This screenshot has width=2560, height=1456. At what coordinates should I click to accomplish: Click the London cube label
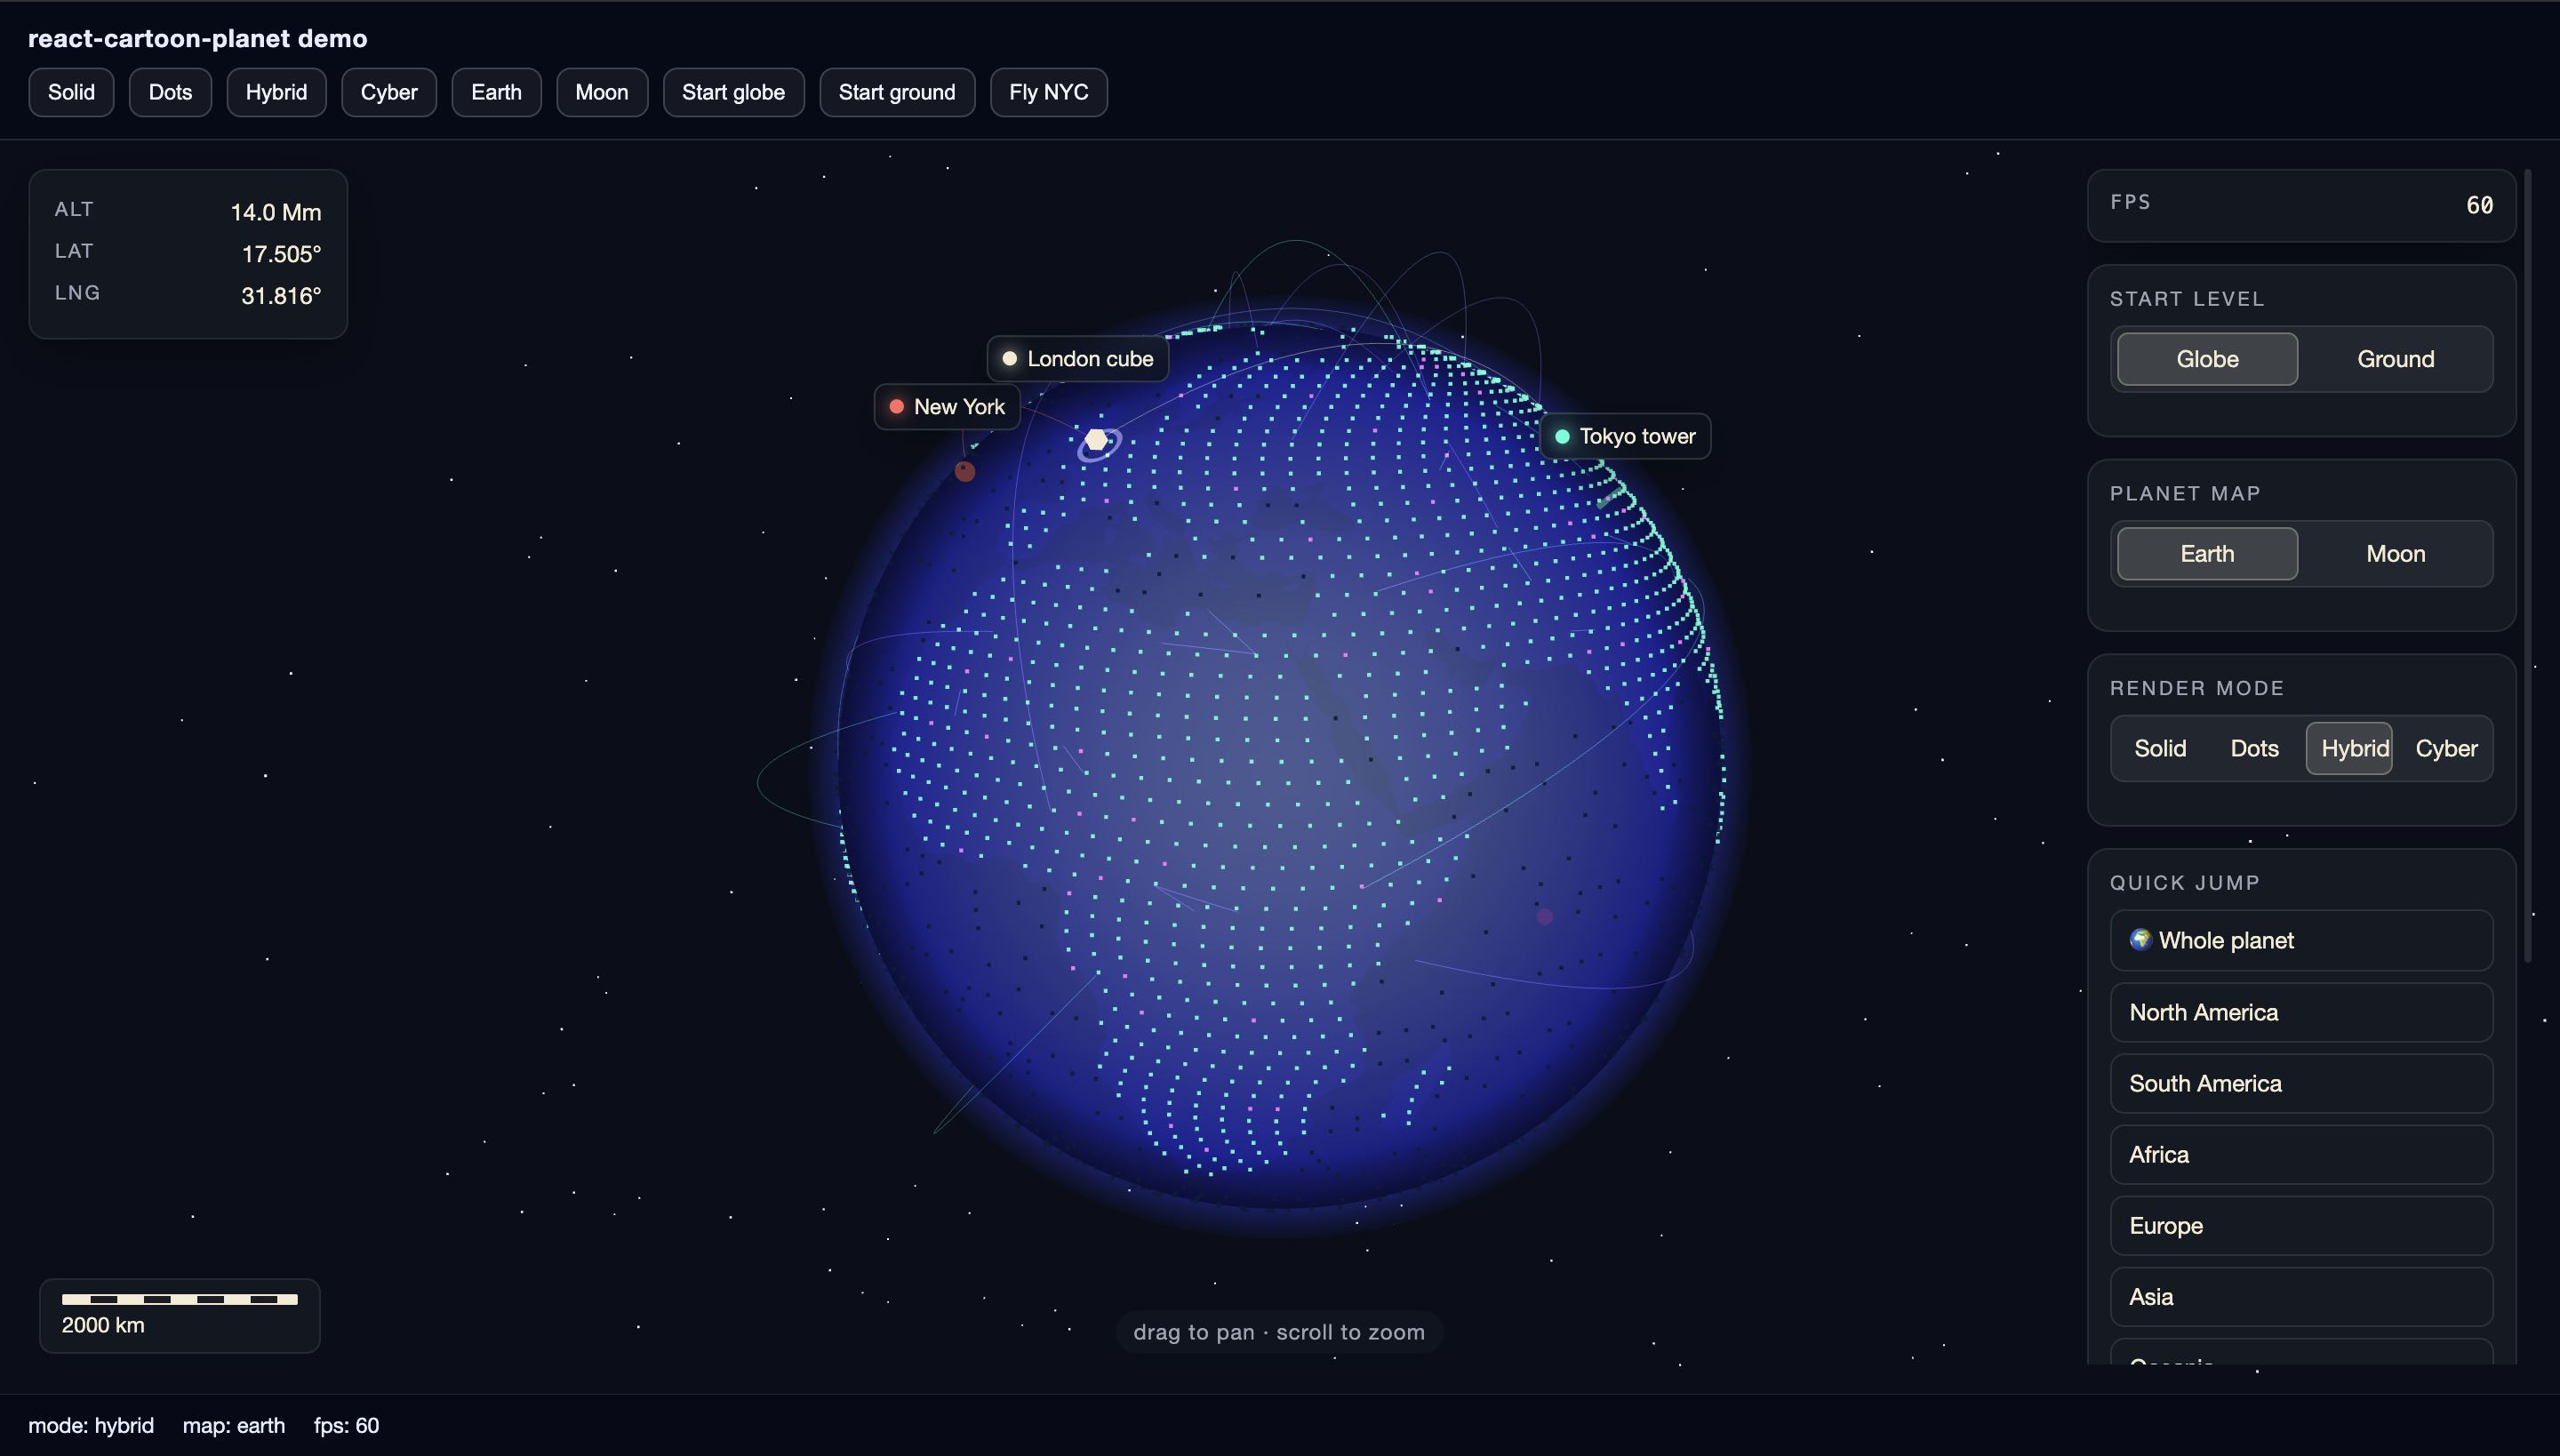pyautogui.click(x=1078, y=359)
